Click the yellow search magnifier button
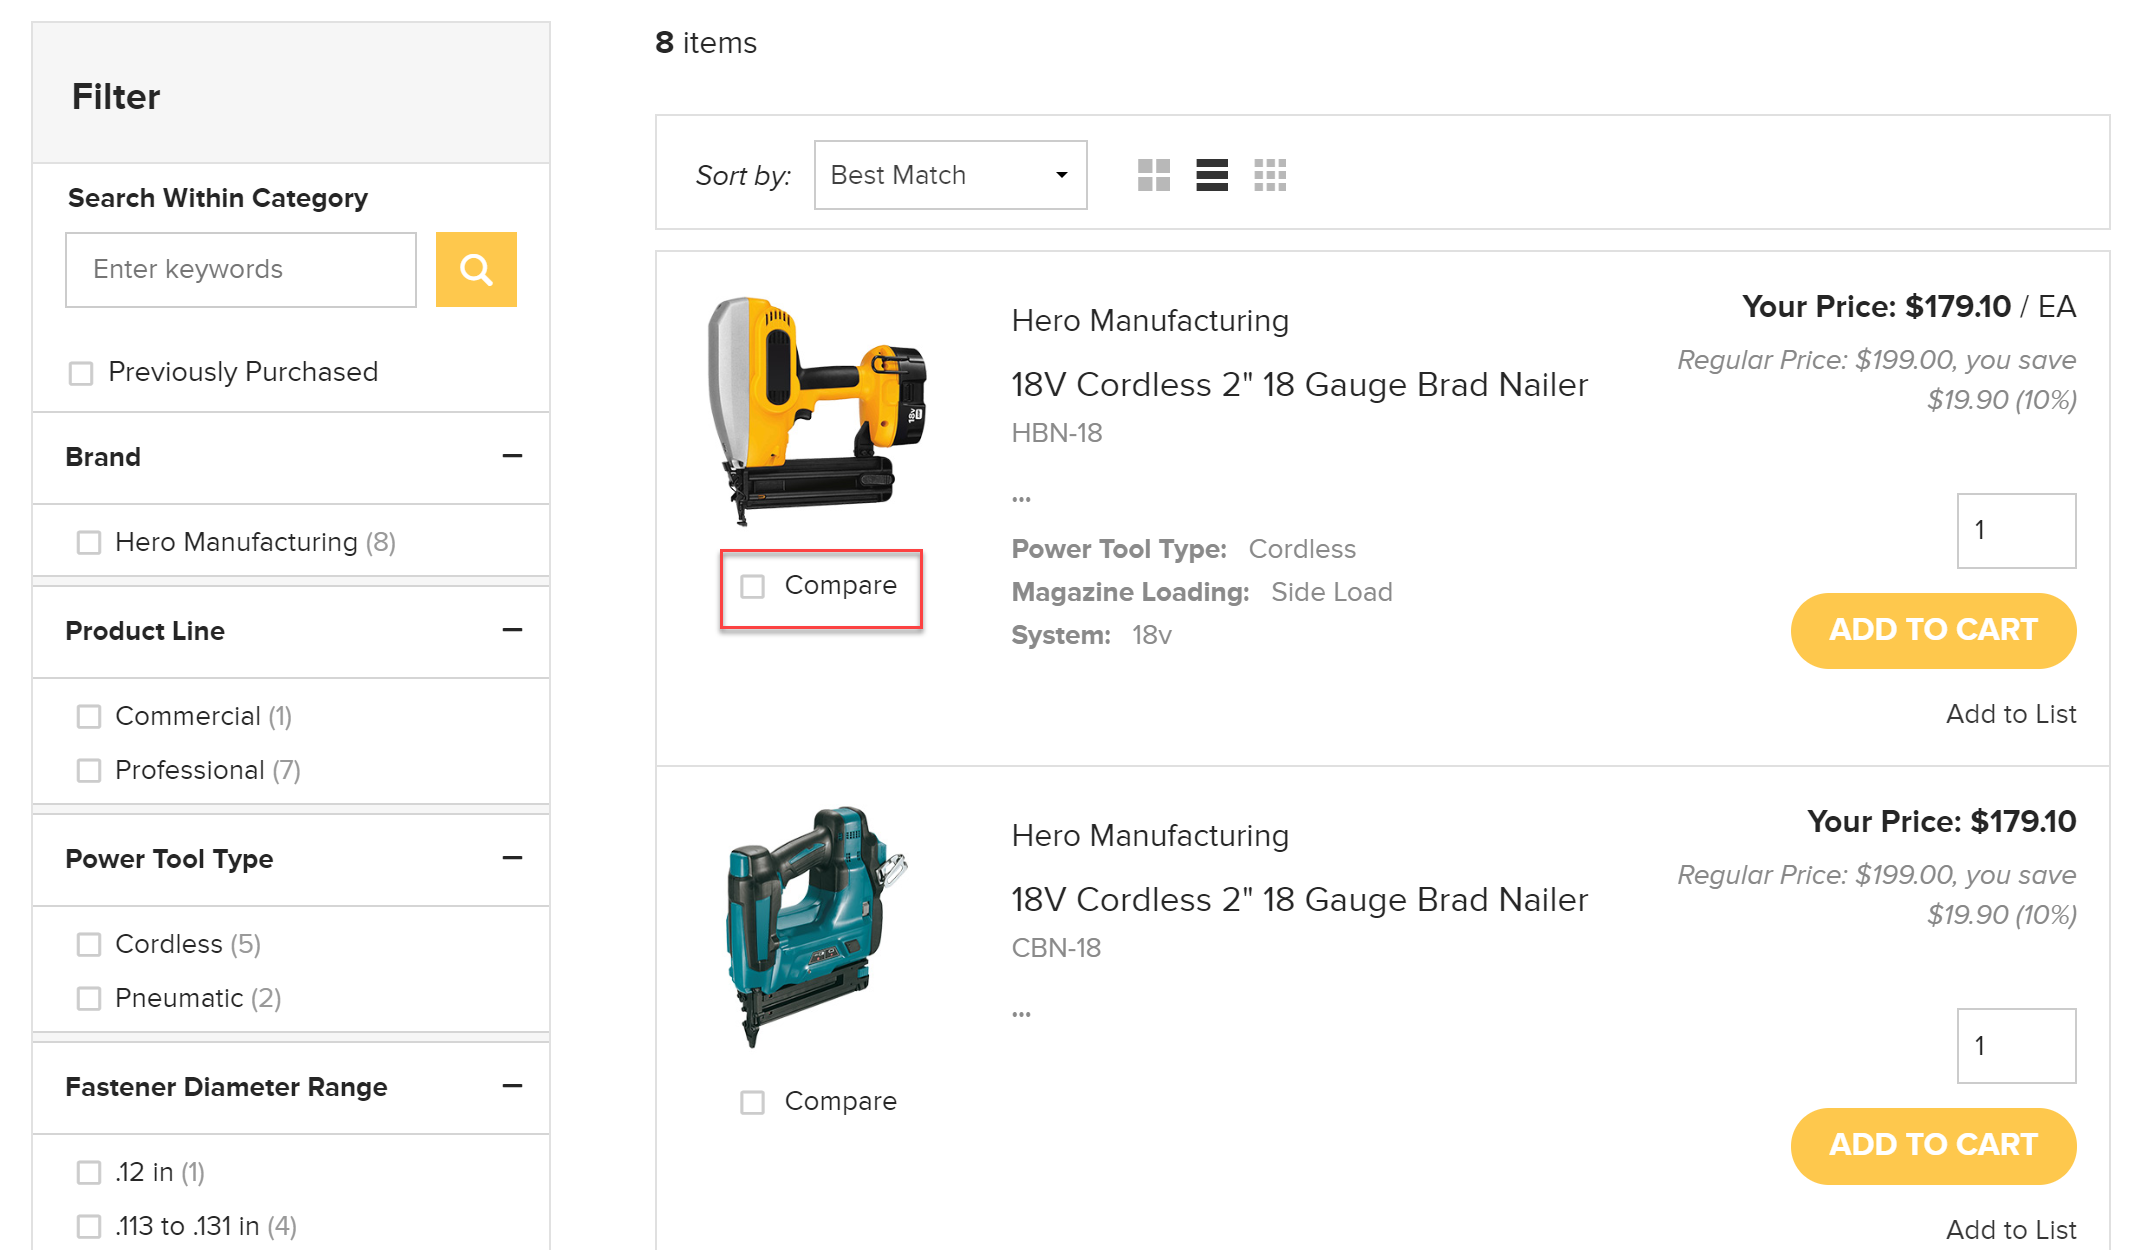The height and width of the screenshot is (1250, 2151). point(476,269)
